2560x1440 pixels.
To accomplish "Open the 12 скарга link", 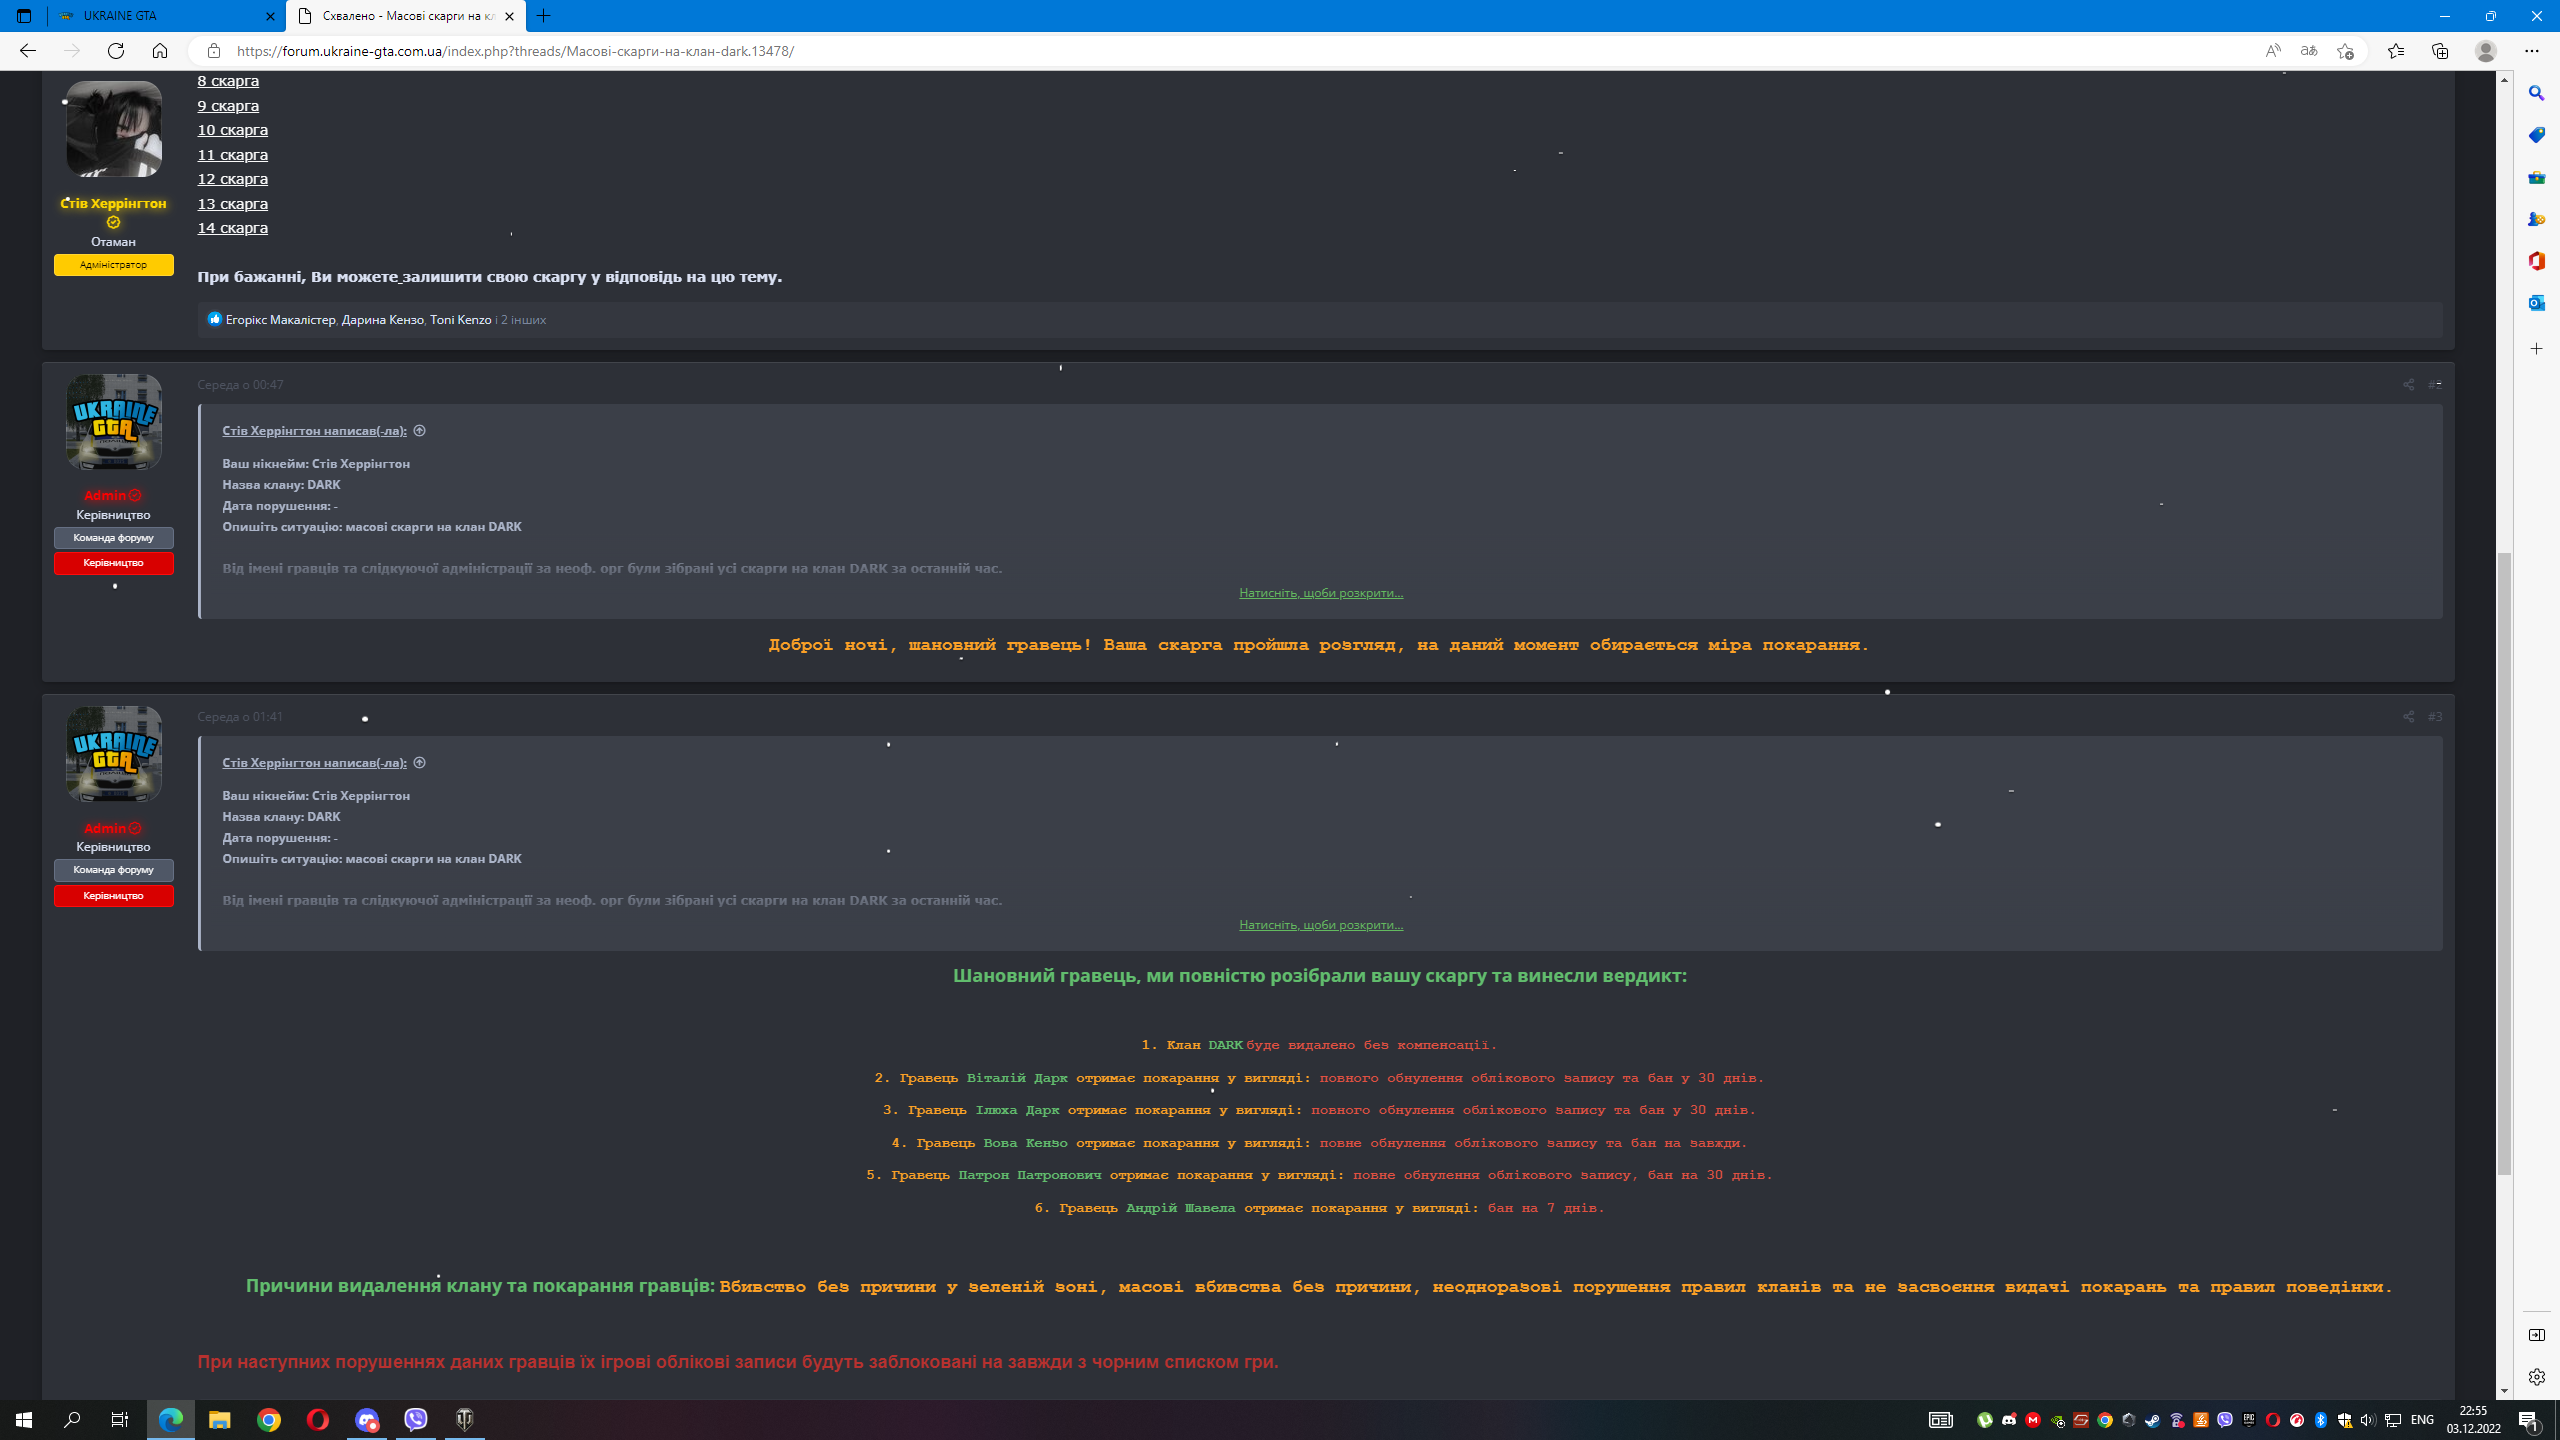I will (x=232, y=179).
